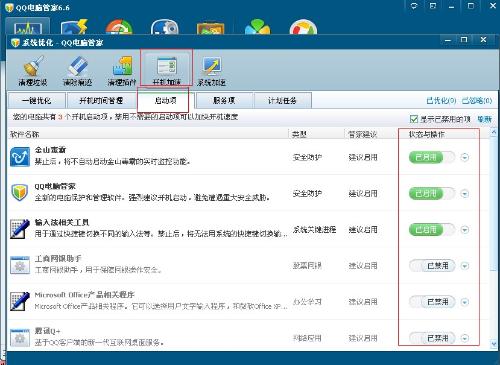Select the 启动项 tab
Image resolution: width=500 pixels, height=365 pixels.
(165, 100)
